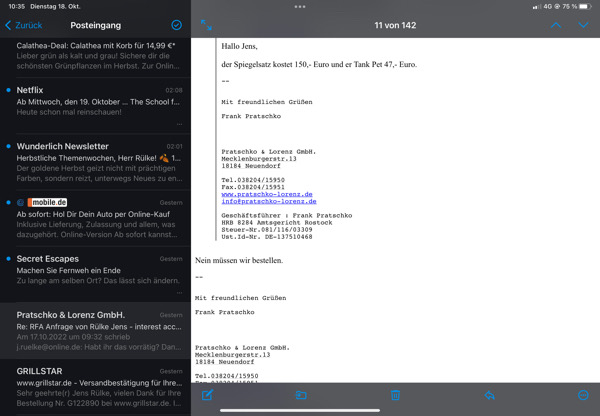This screenshot has height=416, width=600.
Task: Open the Secret Escapes email
Action: (95, 274)
